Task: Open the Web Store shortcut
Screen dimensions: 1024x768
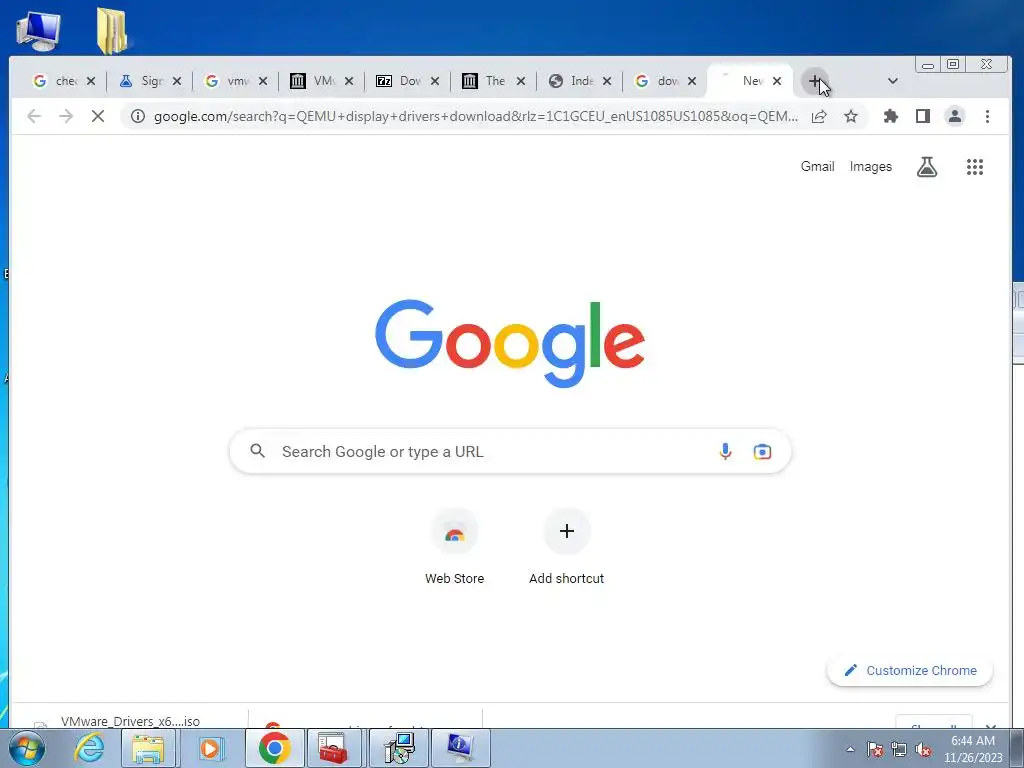Action: click(455, 547)
